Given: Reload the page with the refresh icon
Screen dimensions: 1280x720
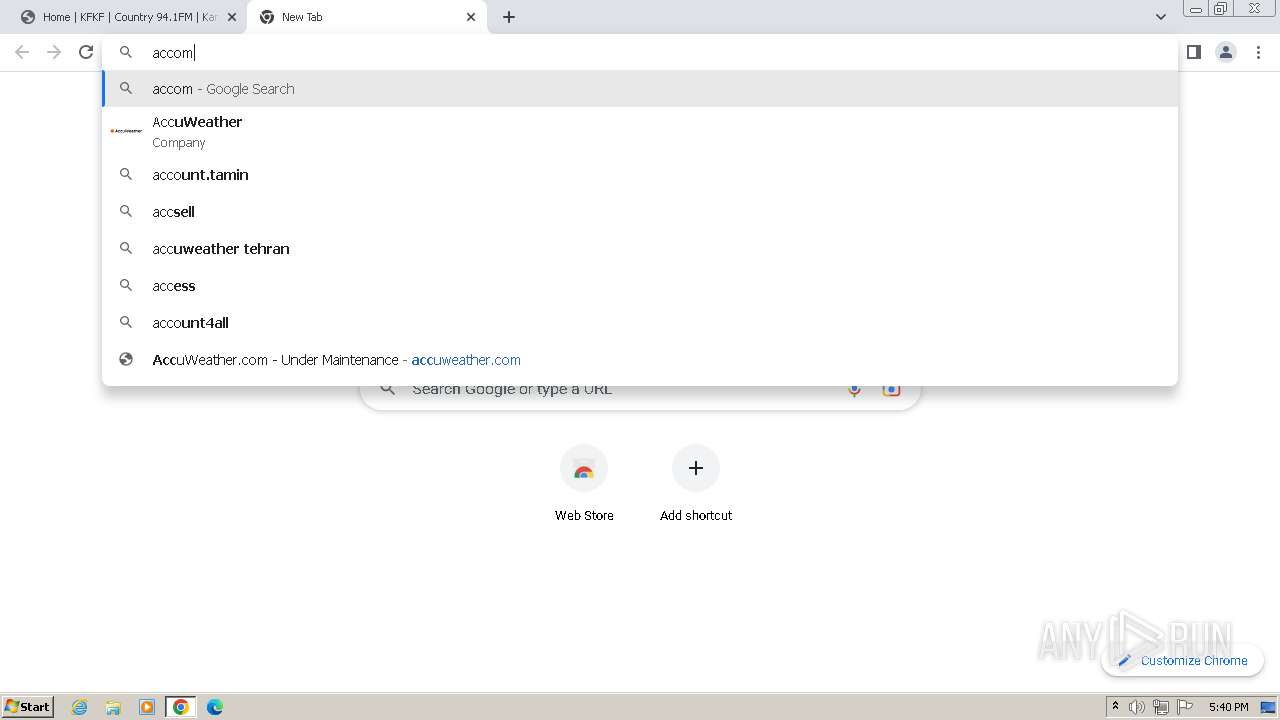Looking at the screenshot, I should coord(86,52).
